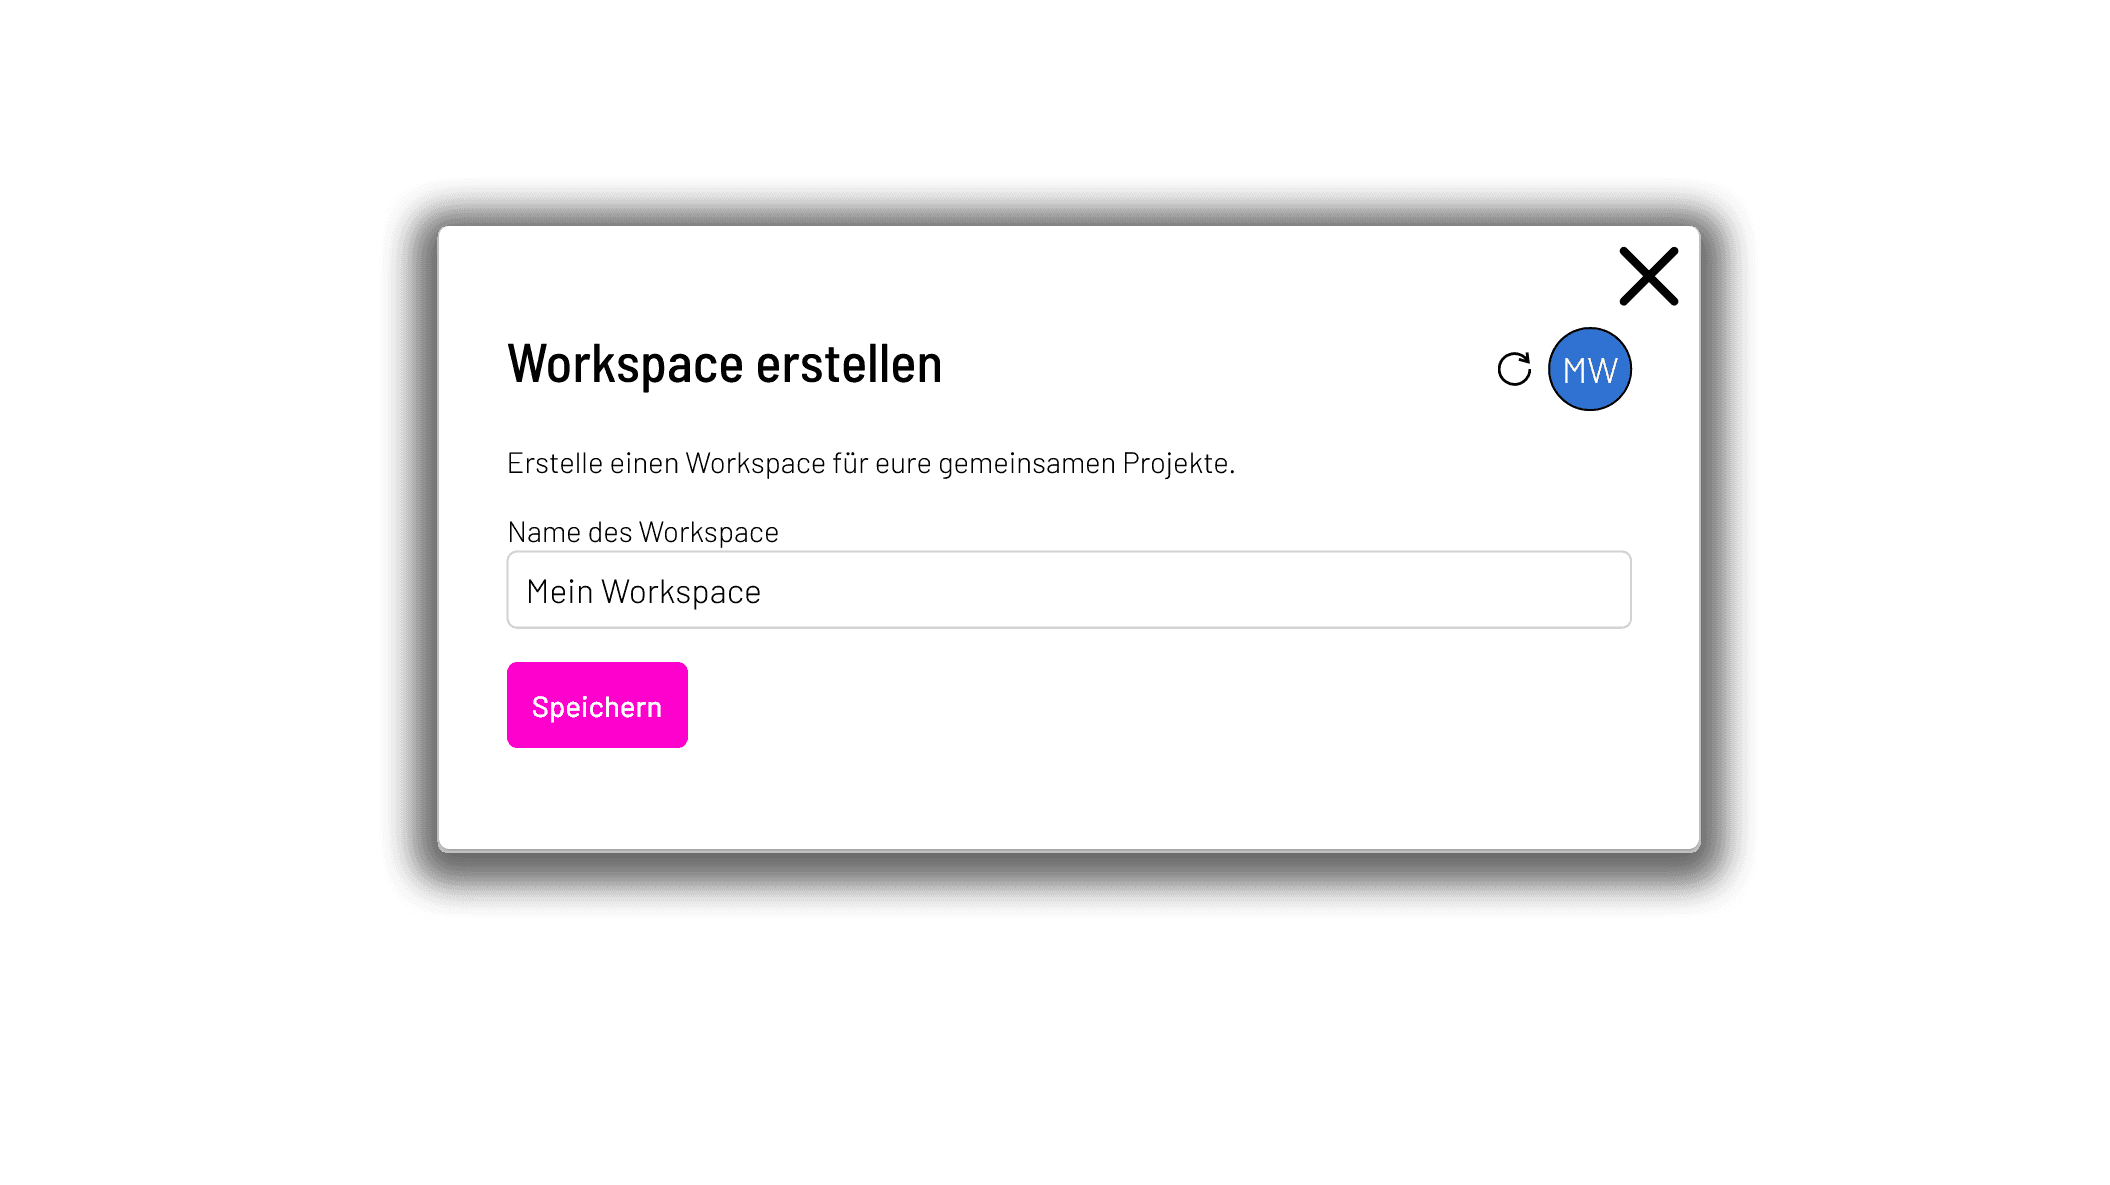
Task: Submit the workspace creation form
Action: click(x=596, y=705)
